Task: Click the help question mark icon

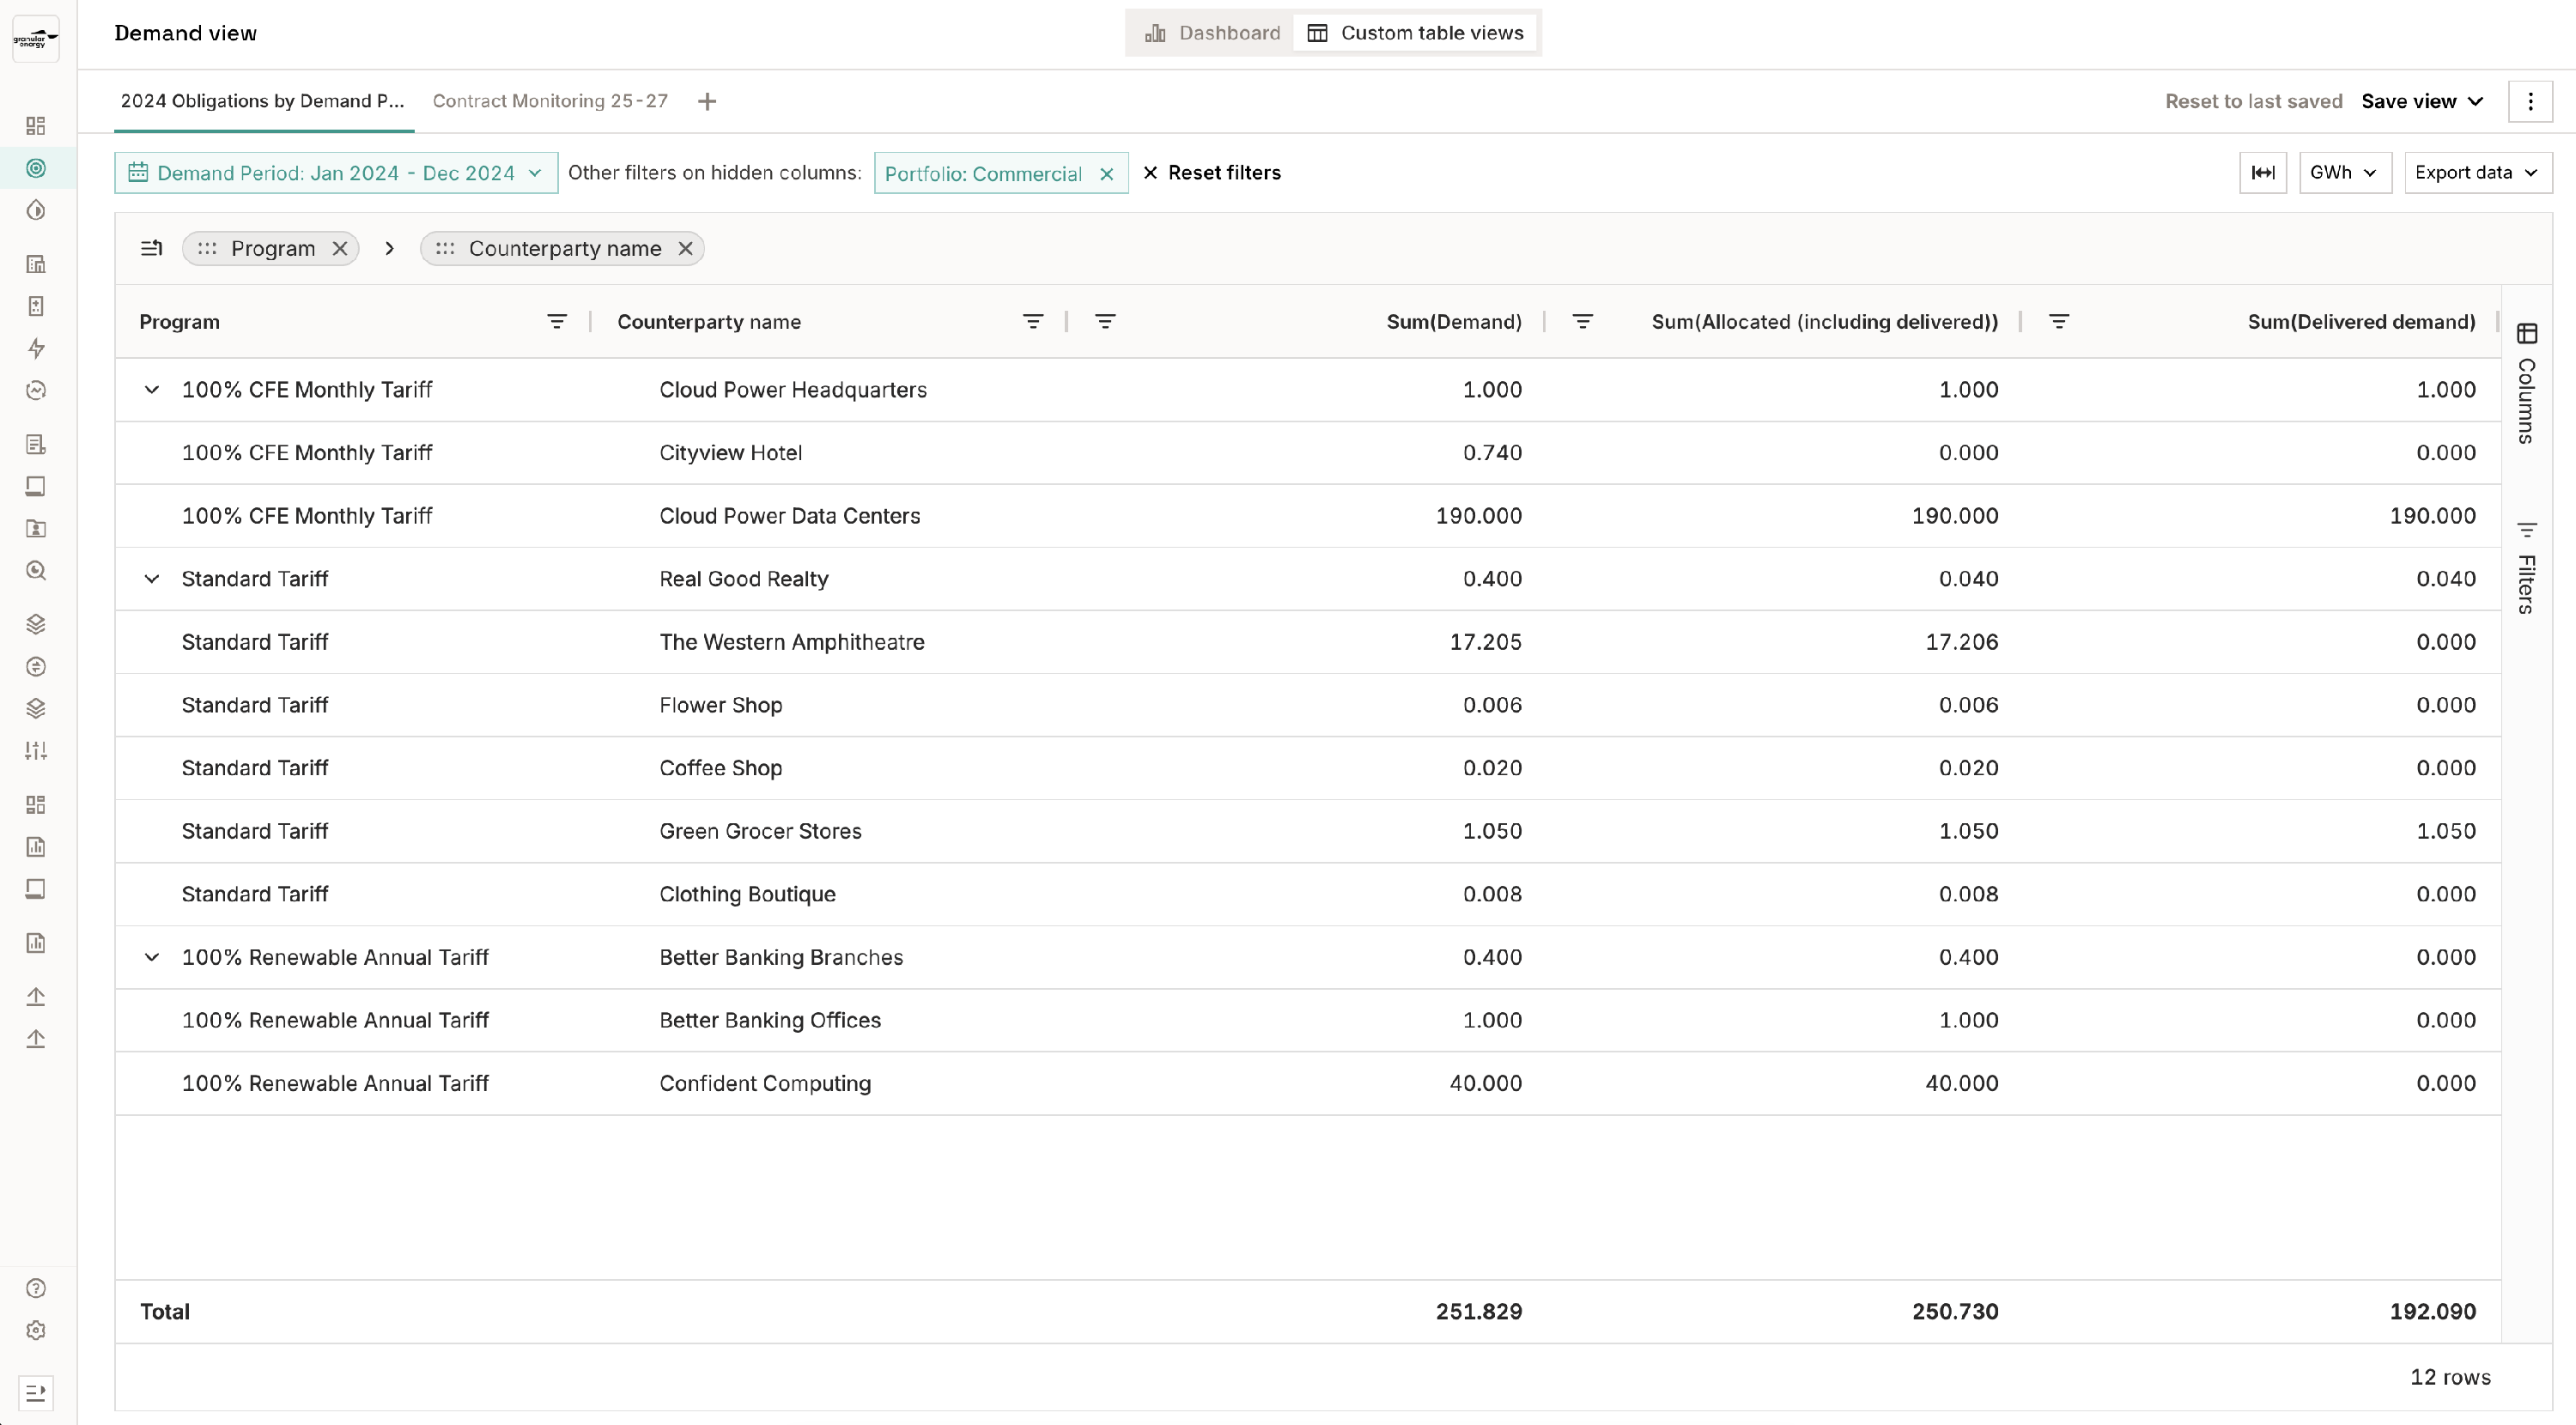Action: coord(36,1288)
